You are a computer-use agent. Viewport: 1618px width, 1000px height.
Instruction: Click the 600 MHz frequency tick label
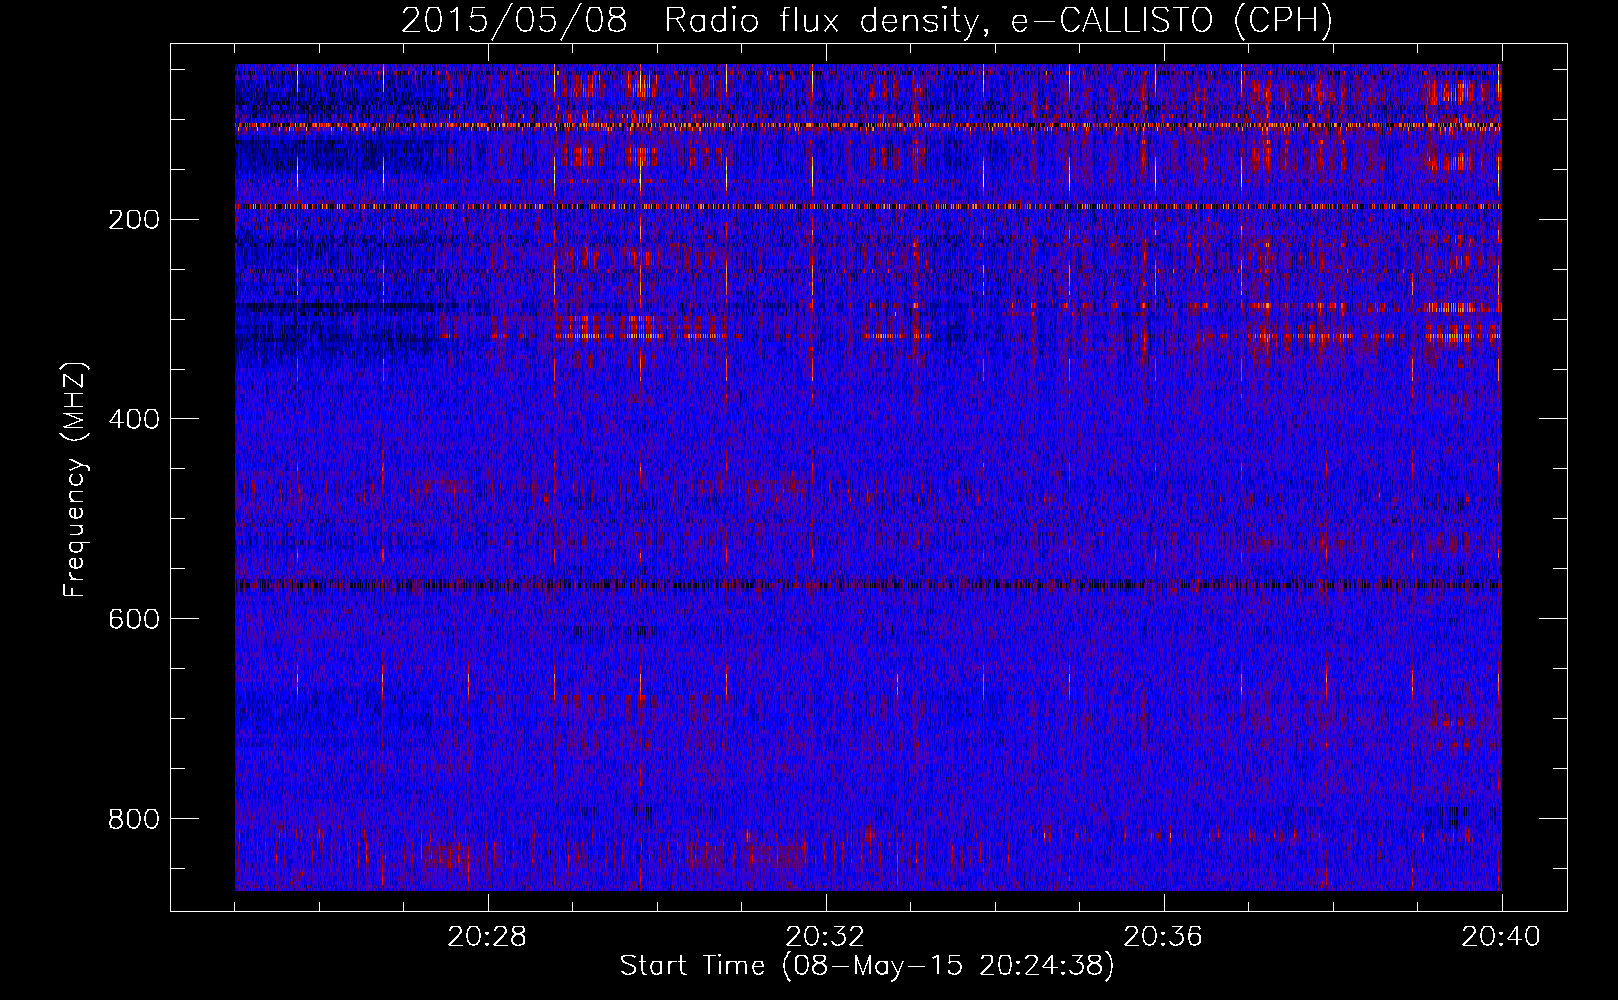133,619
